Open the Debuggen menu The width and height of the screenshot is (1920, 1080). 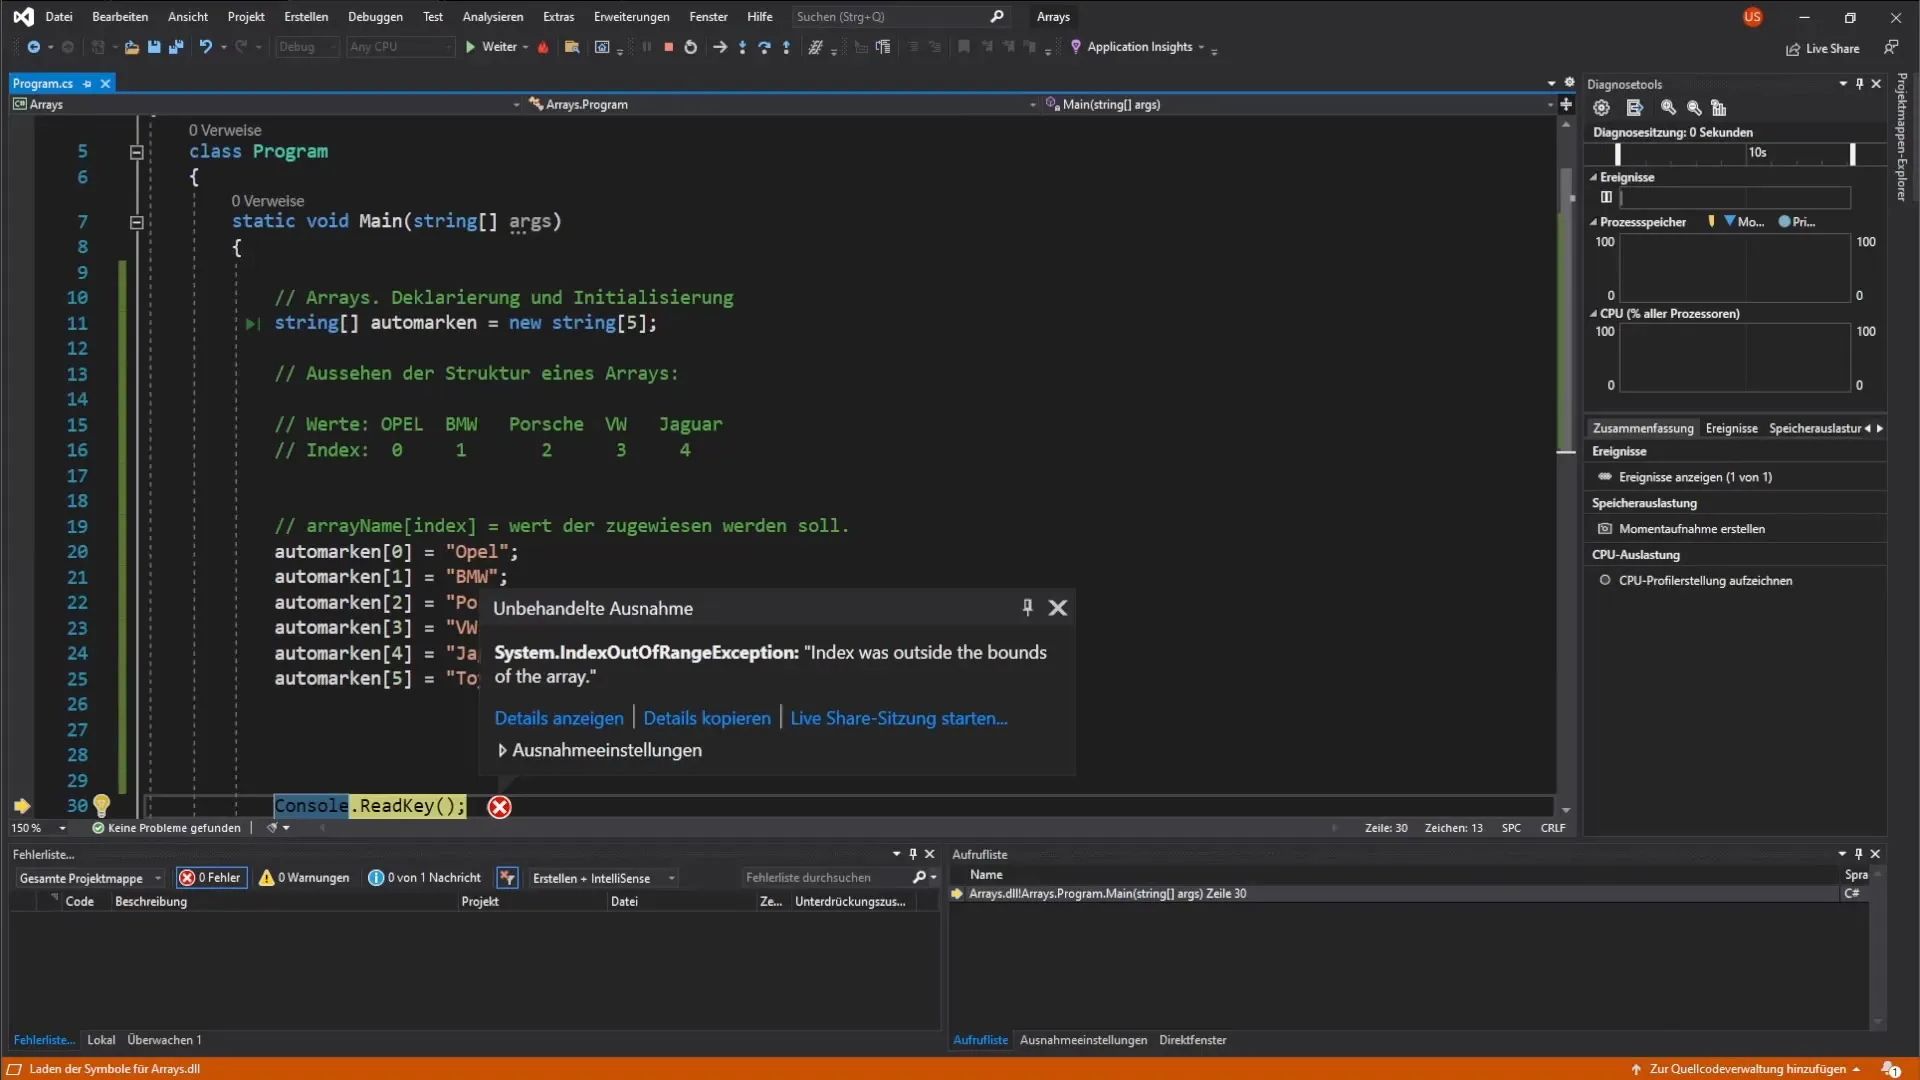pos(375,16)
